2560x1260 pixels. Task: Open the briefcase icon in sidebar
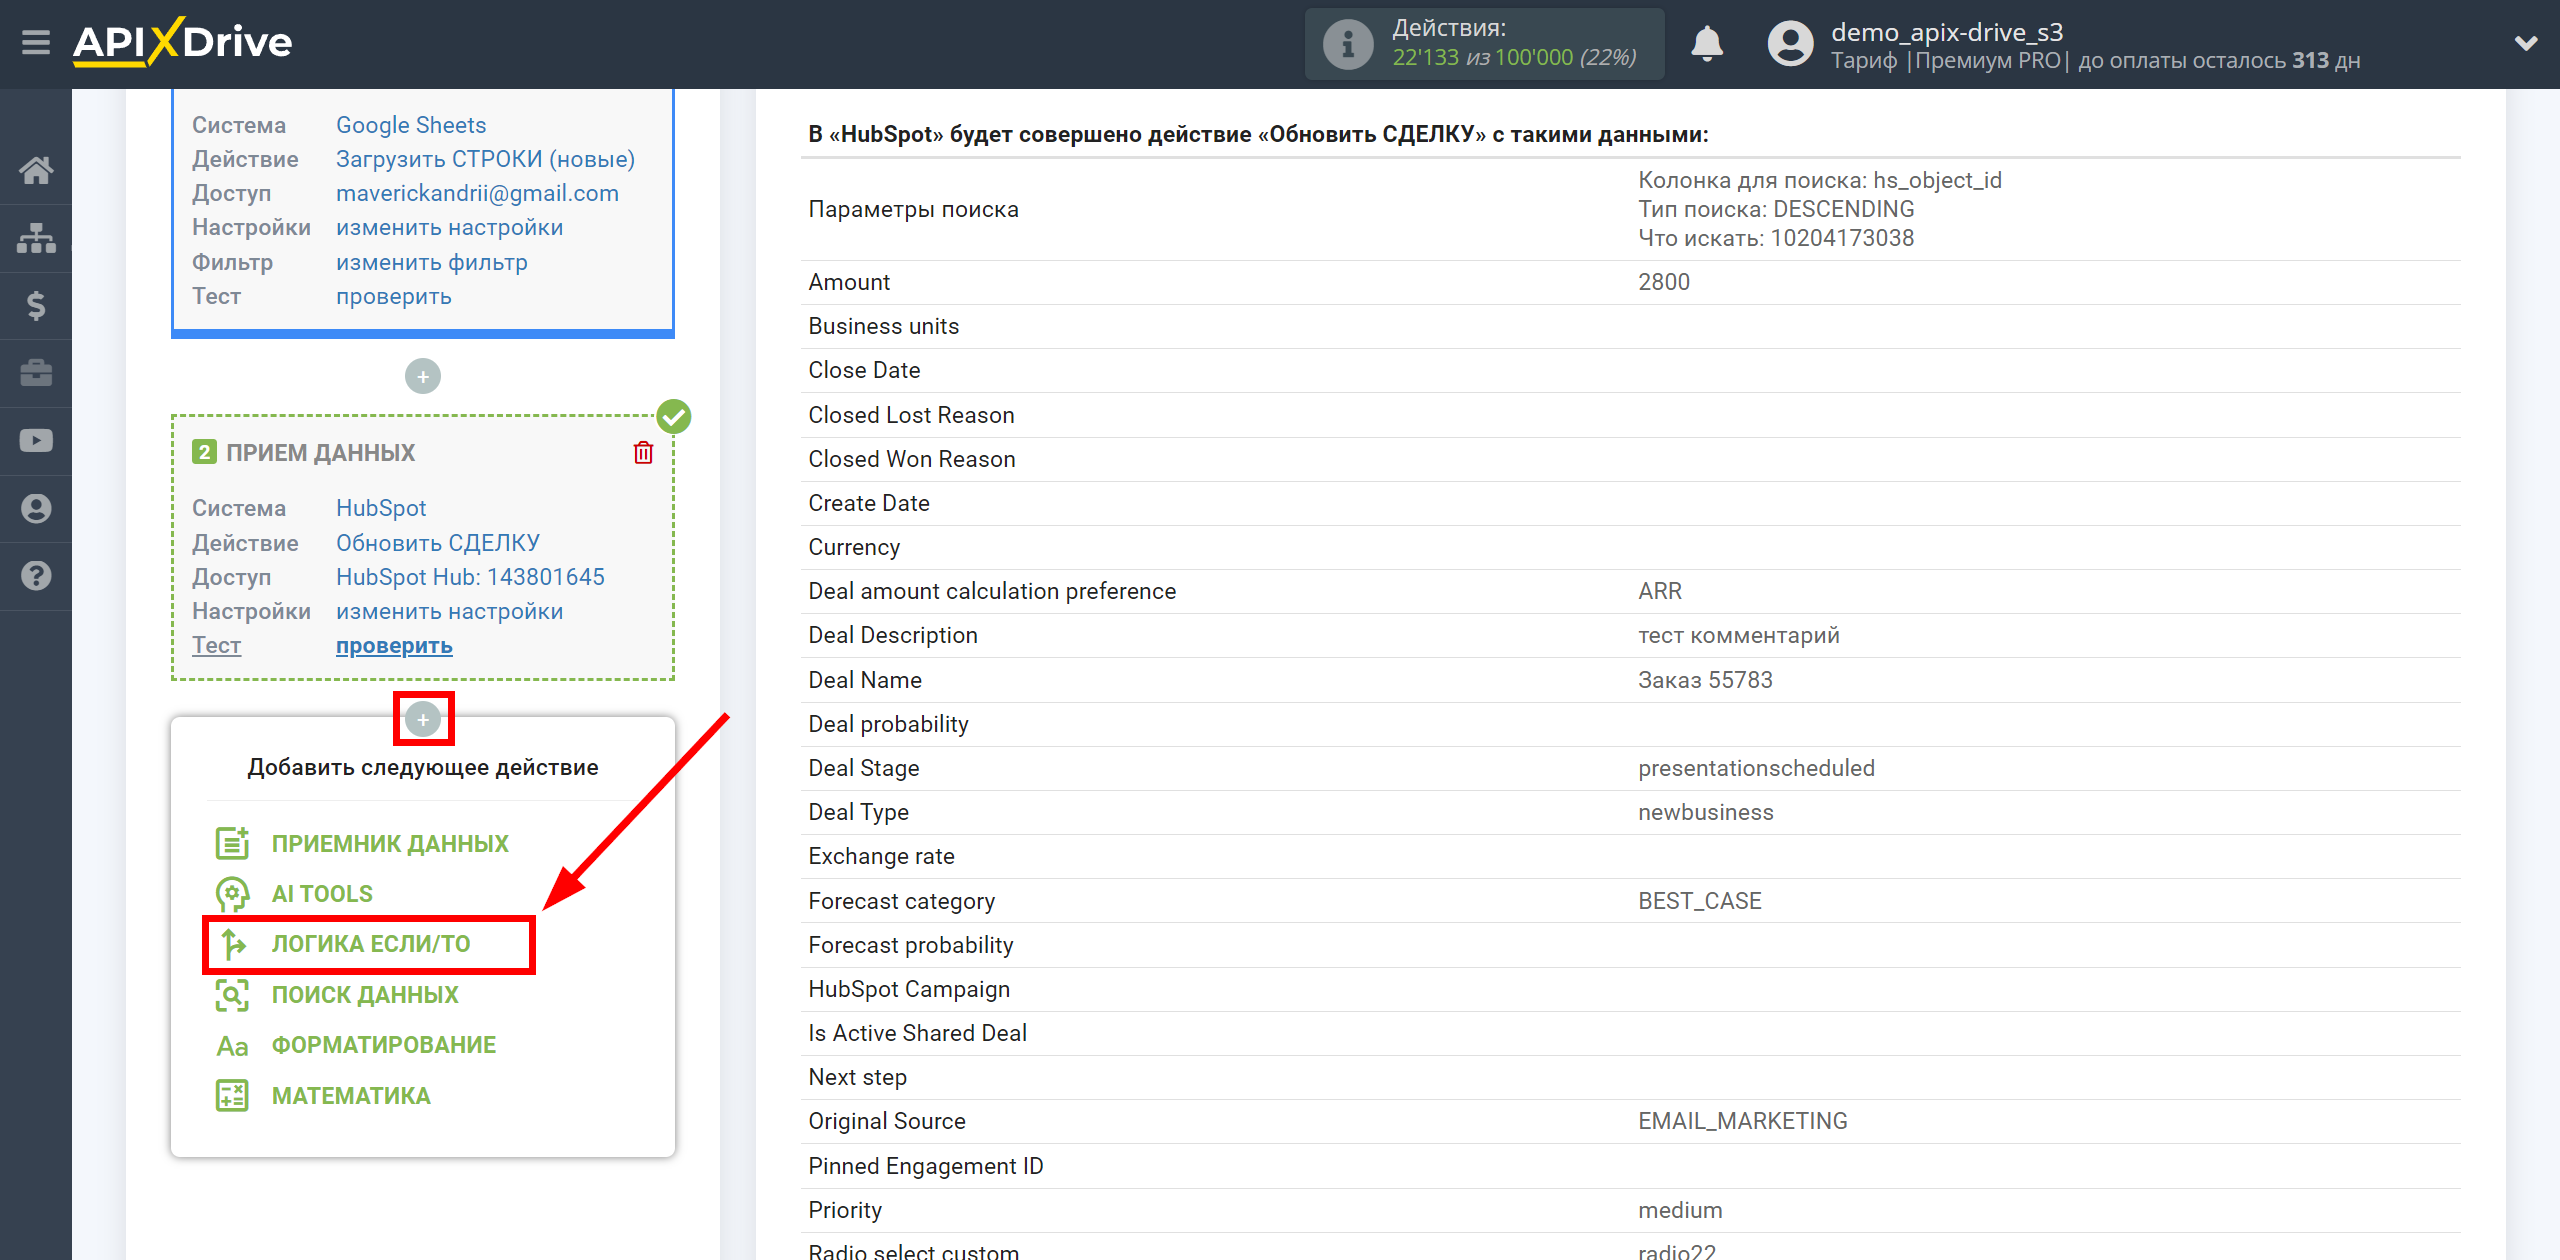36,373
